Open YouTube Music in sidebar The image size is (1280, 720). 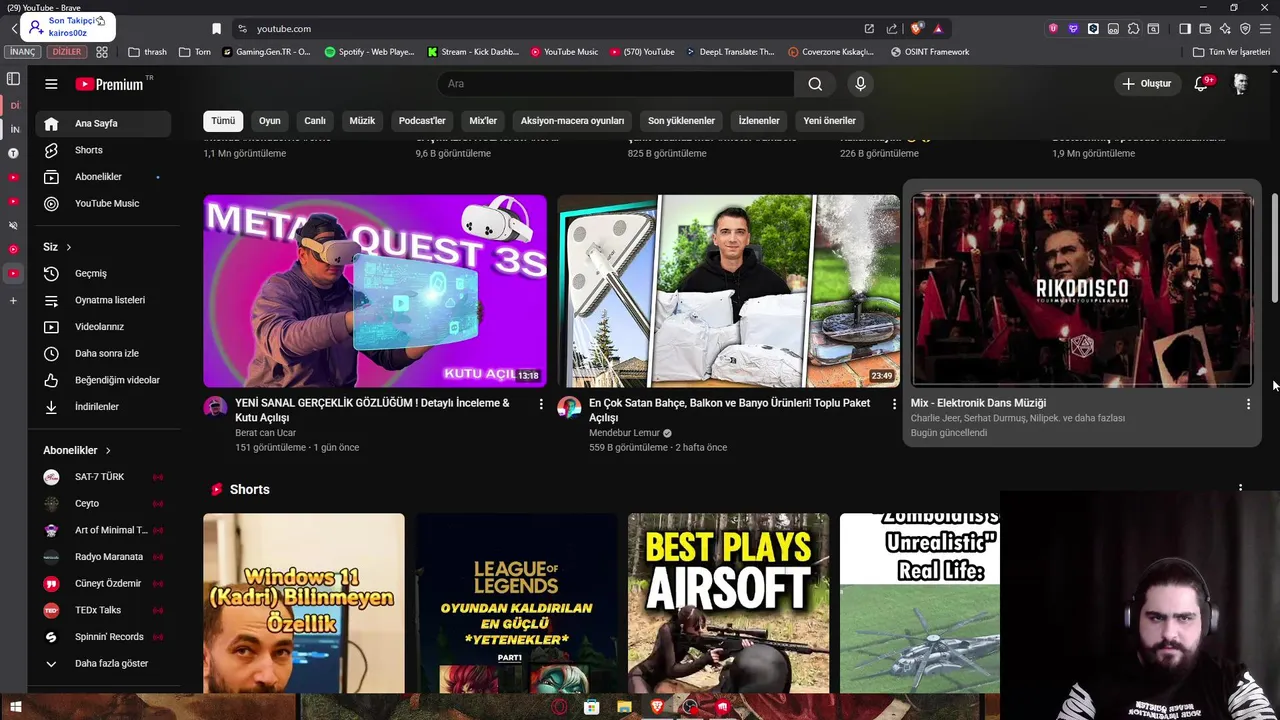click(x=103, y=203)
